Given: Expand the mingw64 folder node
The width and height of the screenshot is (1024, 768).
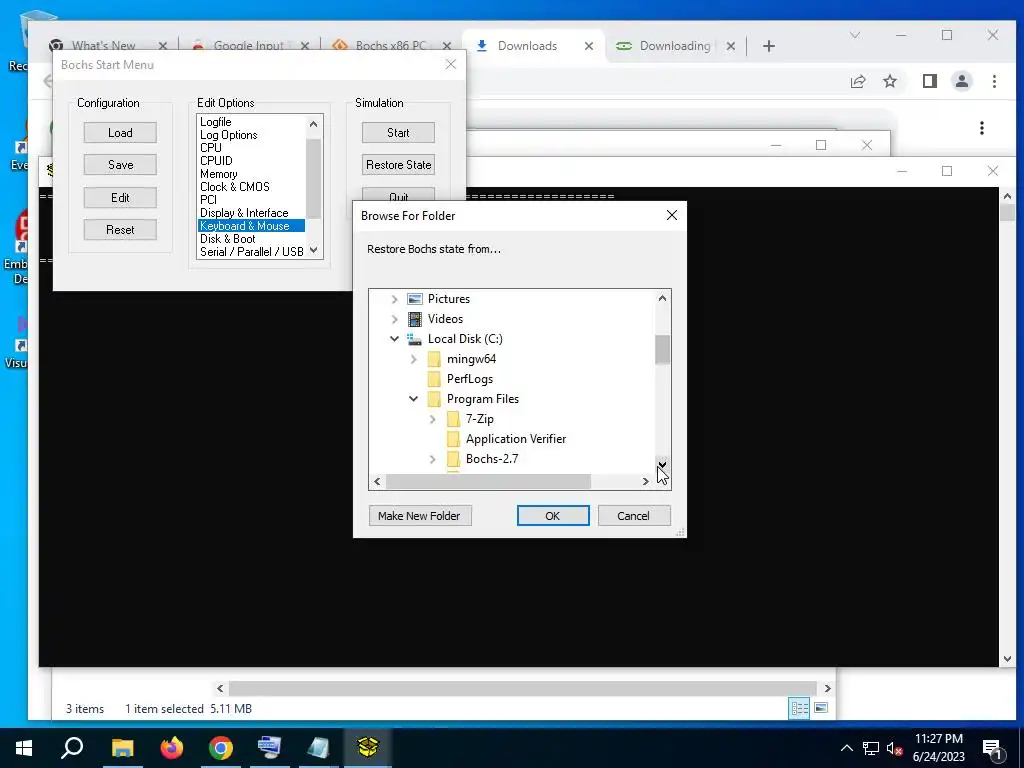Looking at the screenshot, I should [x=413, y=359].
